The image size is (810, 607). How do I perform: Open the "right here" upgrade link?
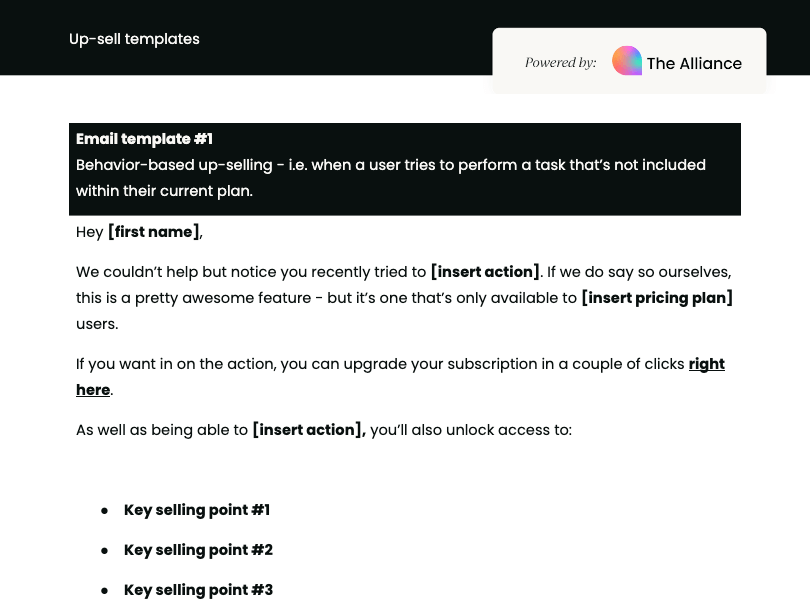point(706,364)
